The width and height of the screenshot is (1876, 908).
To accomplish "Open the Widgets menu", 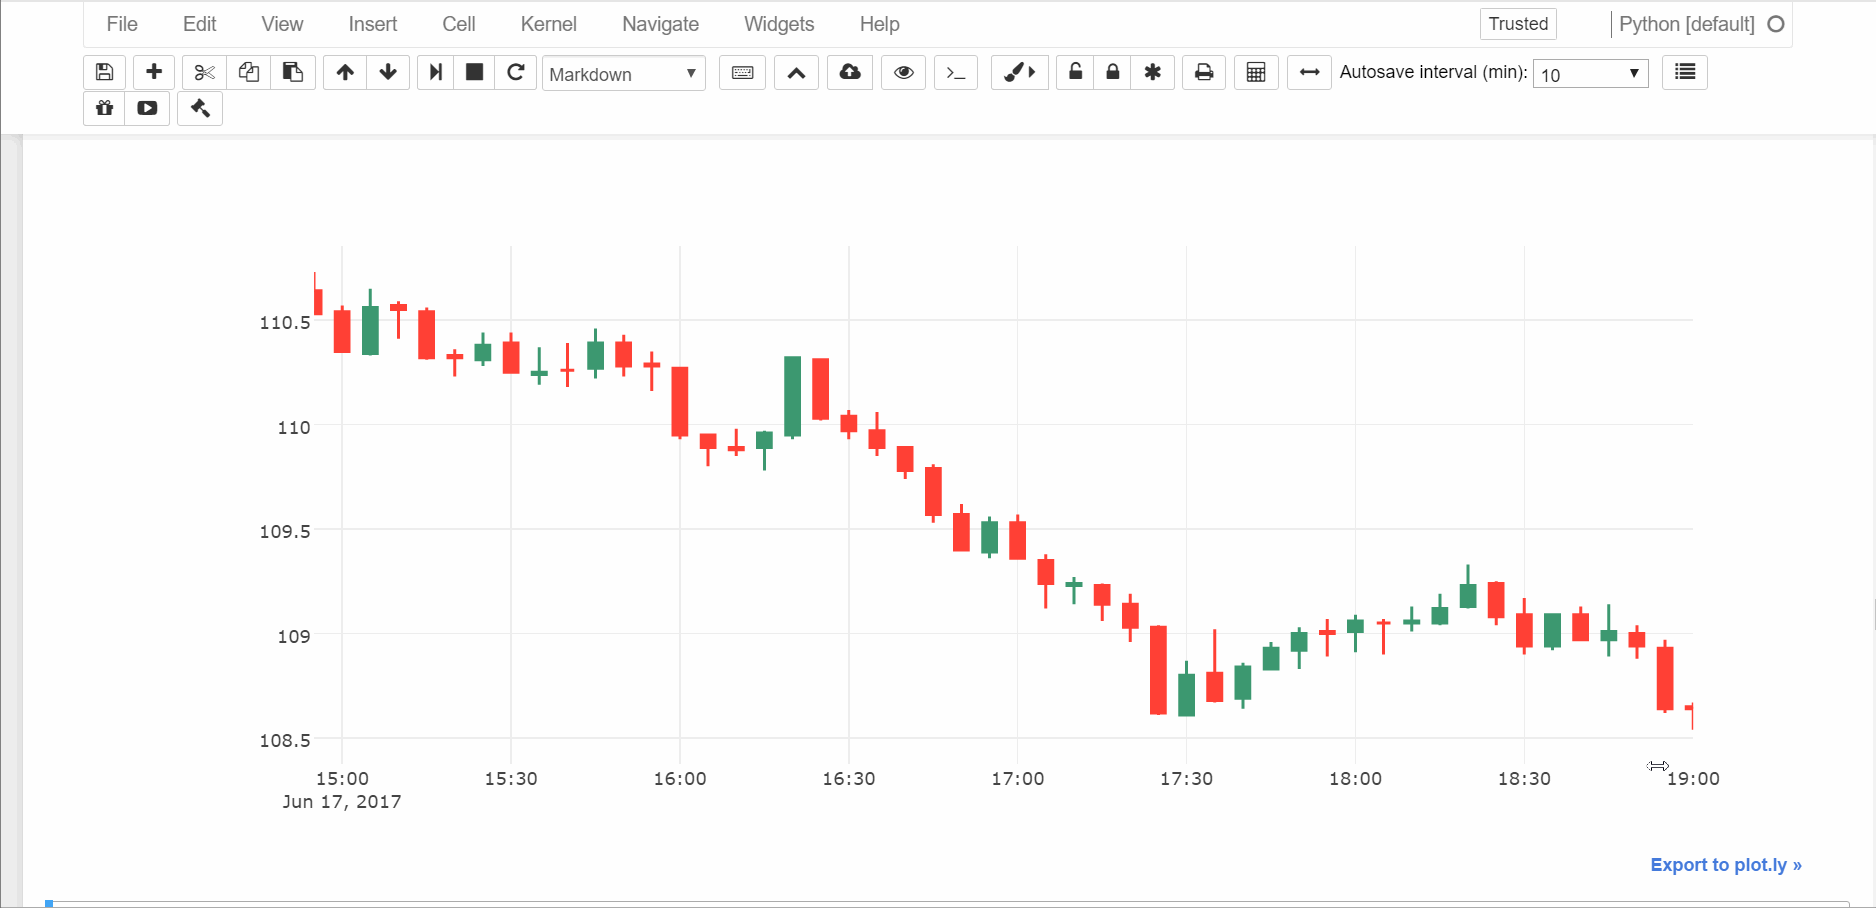I will [779, 24].
